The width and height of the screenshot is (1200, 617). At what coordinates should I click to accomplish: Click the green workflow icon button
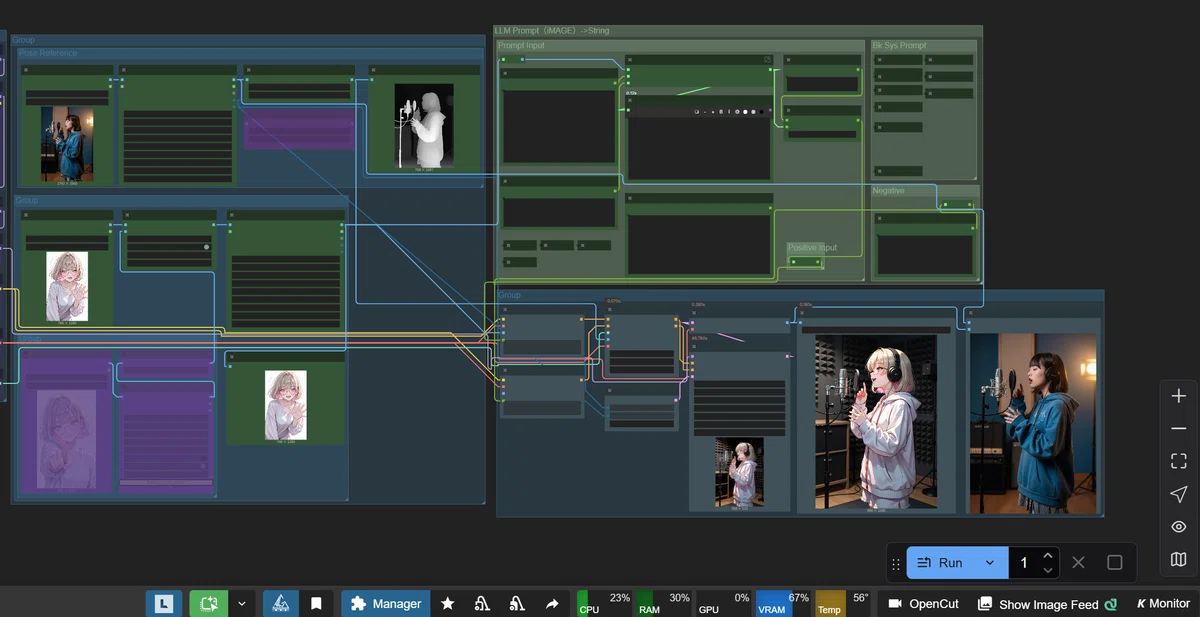click(208, 604)
